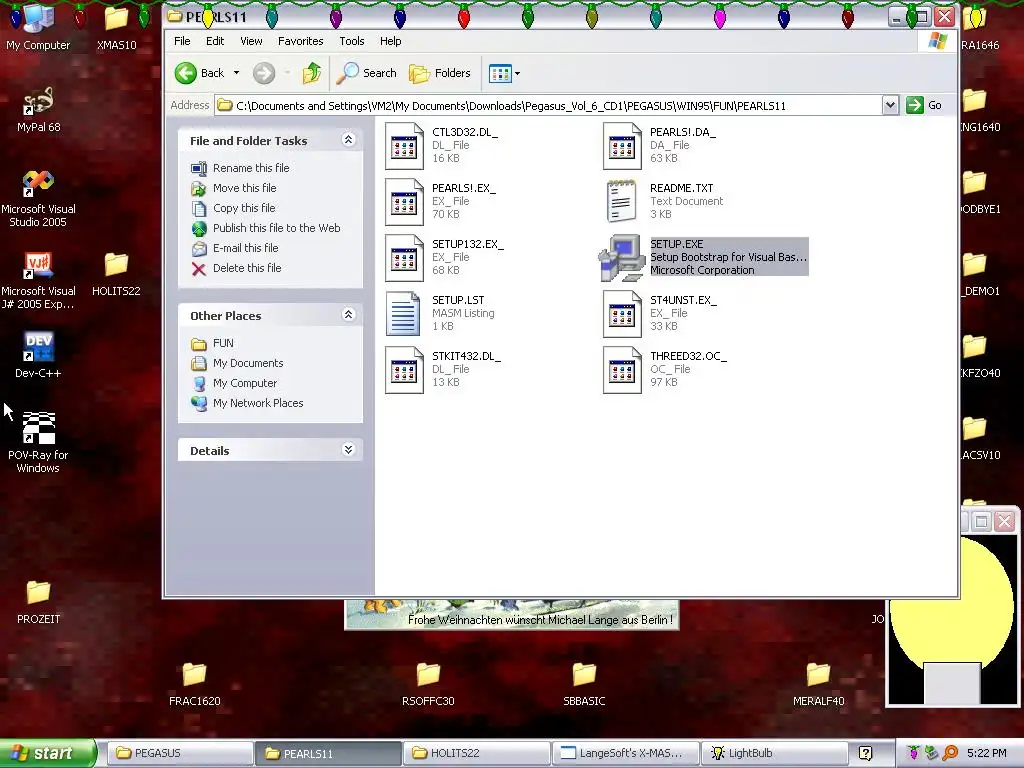Toggle the Folders pane button
This screenshot has height=768, width=1024.
tap(440, 73)
